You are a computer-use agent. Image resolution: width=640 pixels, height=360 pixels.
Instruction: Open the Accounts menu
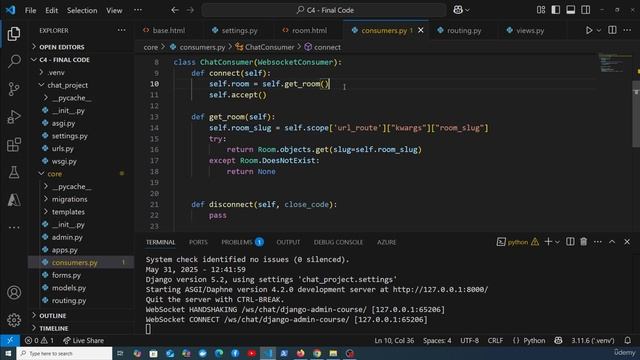pos(14,293)
